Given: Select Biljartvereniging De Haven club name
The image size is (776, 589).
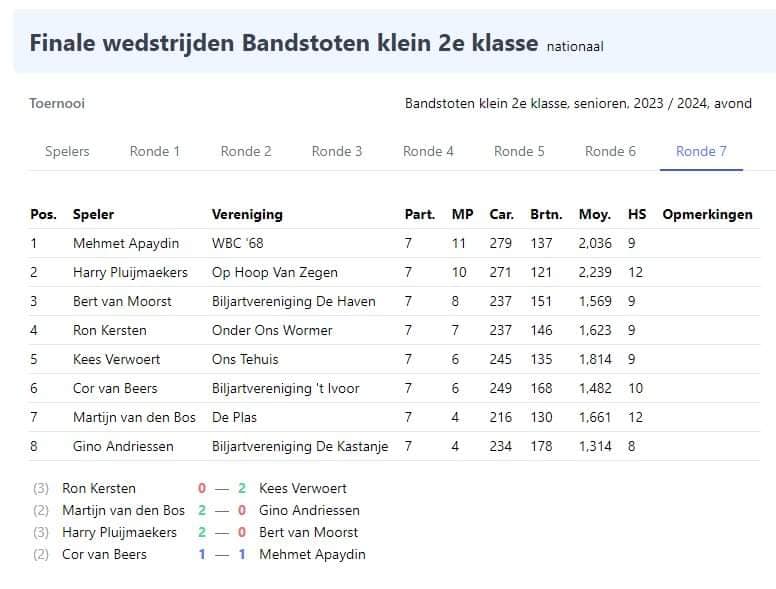Looking at the screenshot, I should click(293, 301).
